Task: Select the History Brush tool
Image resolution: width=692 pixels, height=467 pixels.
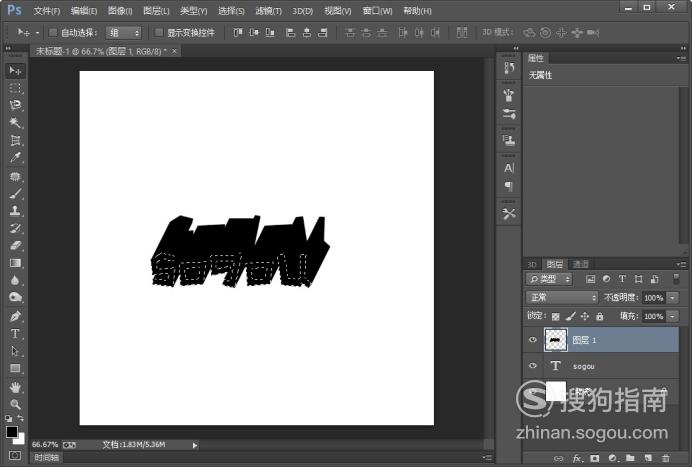Action: point(15,228)
